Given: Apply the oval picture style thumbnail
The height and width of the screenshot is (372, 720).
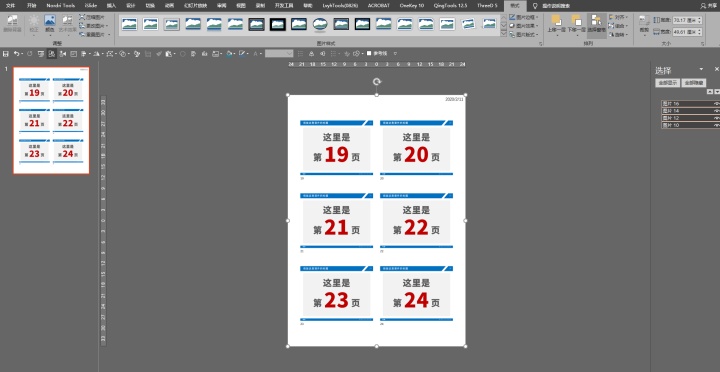Looking at the screenshot, I should tap(320, 24).
